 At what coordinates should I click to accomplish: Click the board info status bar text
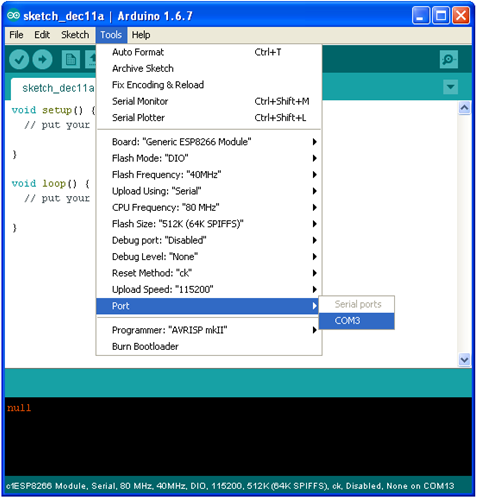tap(230, 486)
